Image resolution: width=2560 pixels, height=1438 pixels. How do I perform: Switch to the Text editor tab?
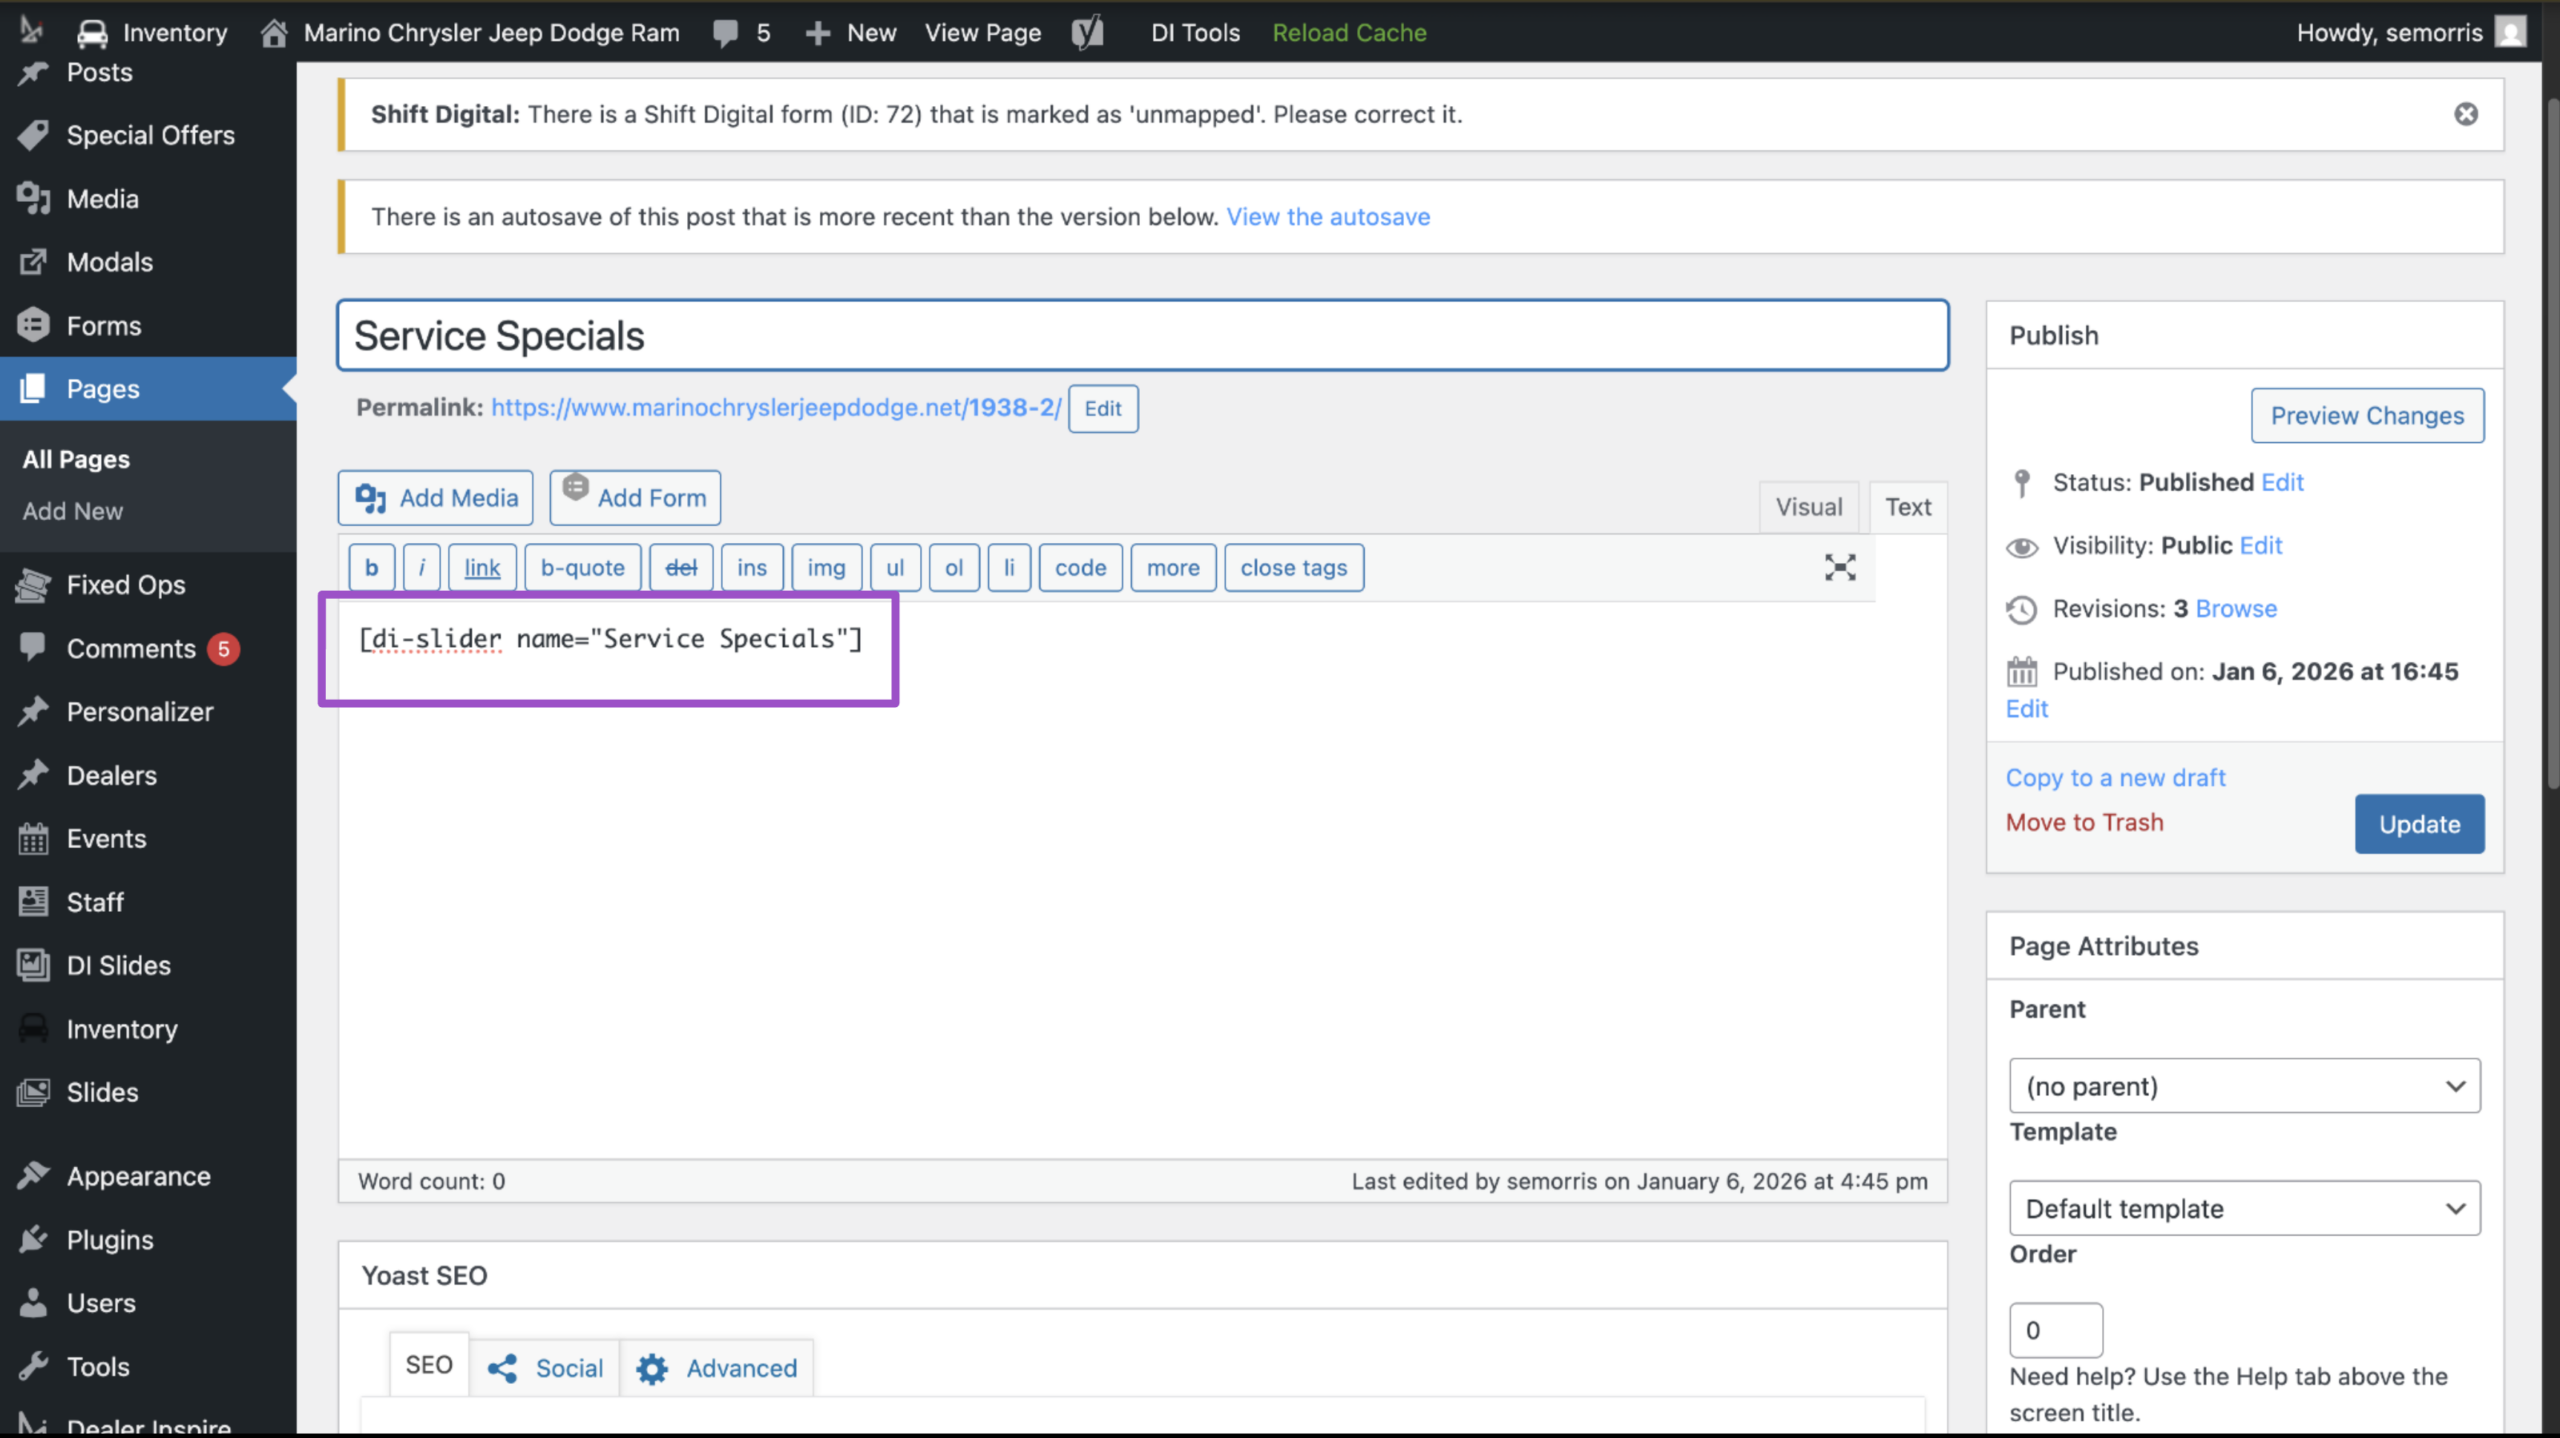point(1907,506)
